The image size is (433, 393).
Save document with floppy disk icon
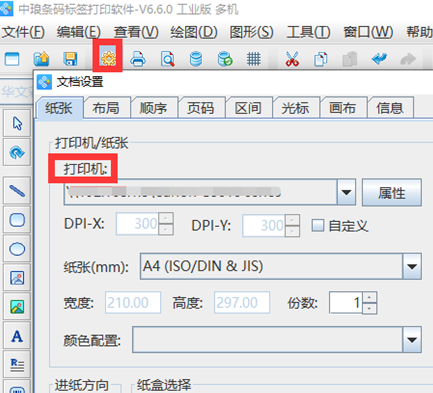coord(70,59)
